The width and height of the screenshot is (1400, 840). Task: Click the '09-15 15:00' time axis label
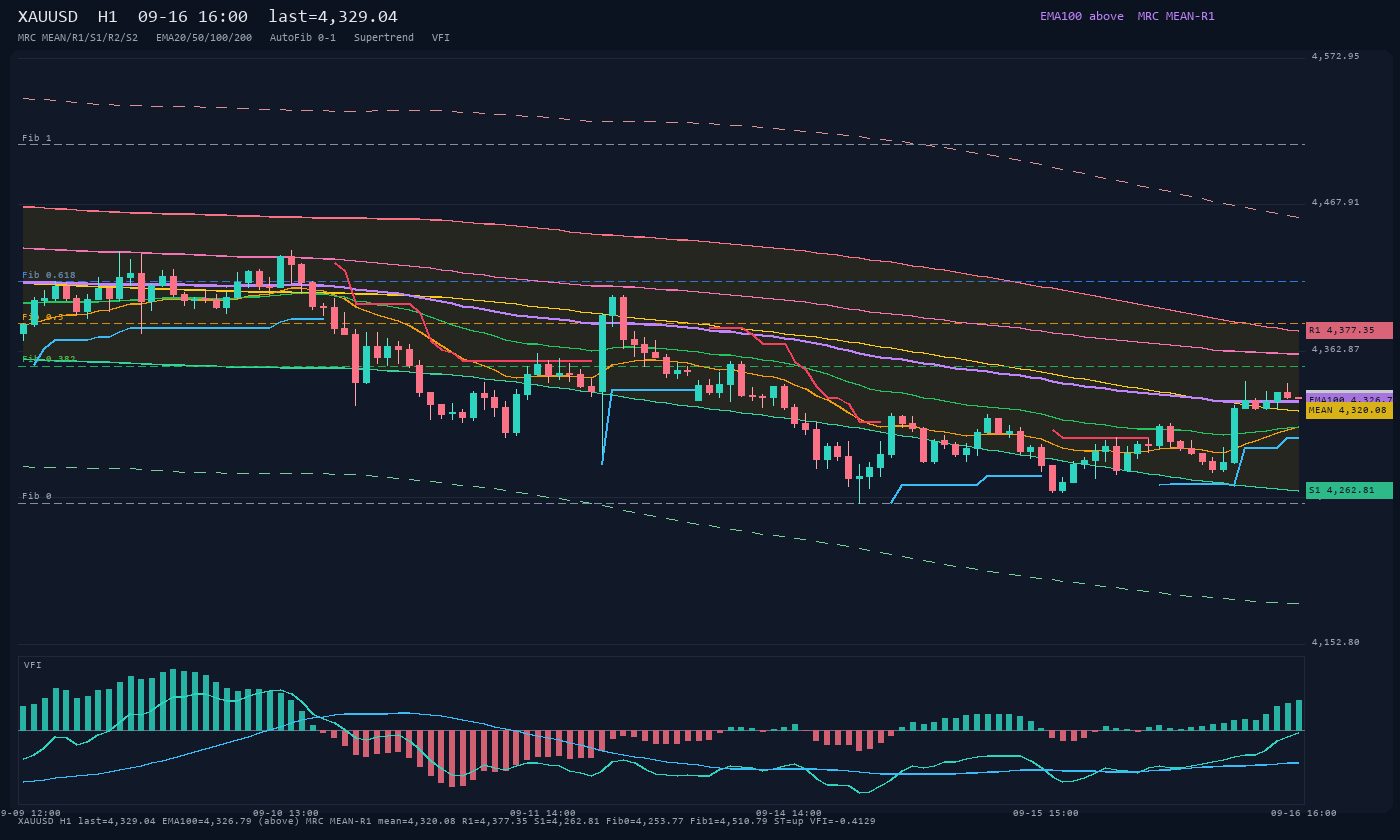(x=1046, y=813)
